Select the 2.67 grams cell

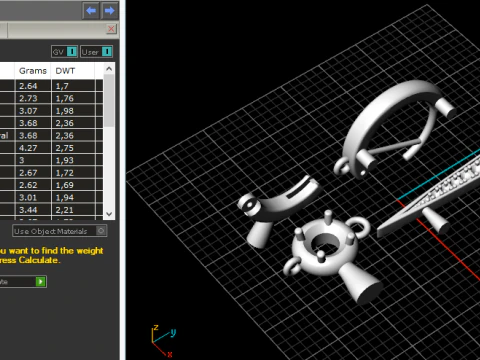[x=33, y=173]
